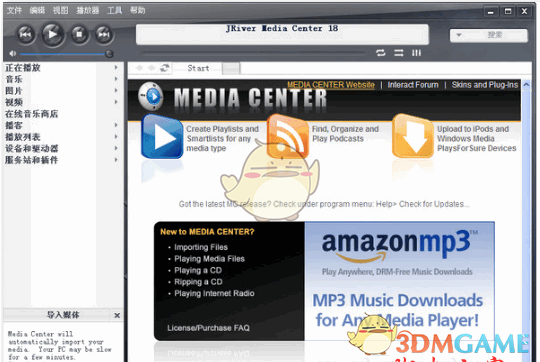Select 视频 in the sidebar tree
The height and width of the screenshot is (362, 540).
coord(14,102)
